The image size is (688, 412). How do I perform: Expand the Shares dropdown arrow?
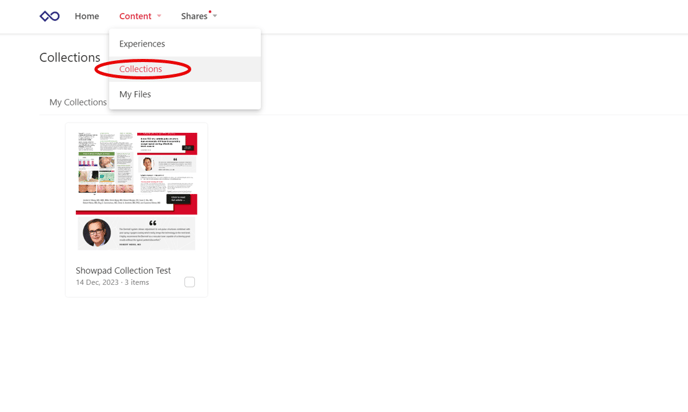point(215,16)
